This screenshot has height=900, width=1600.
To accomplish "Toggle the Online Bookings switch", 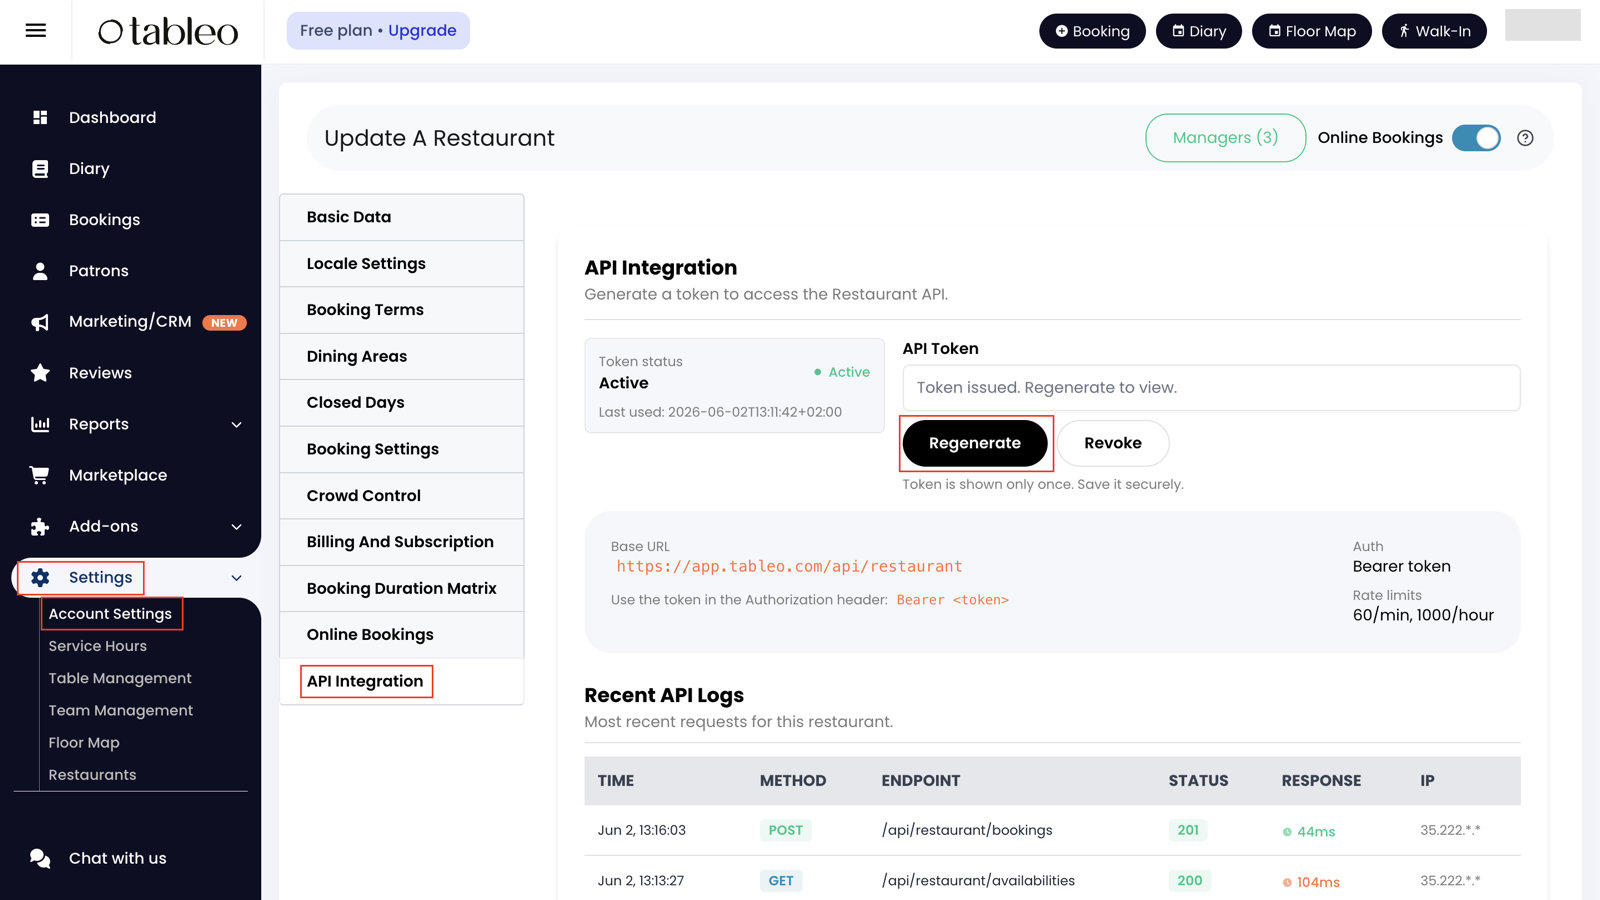I will [x=1476, y=138].
